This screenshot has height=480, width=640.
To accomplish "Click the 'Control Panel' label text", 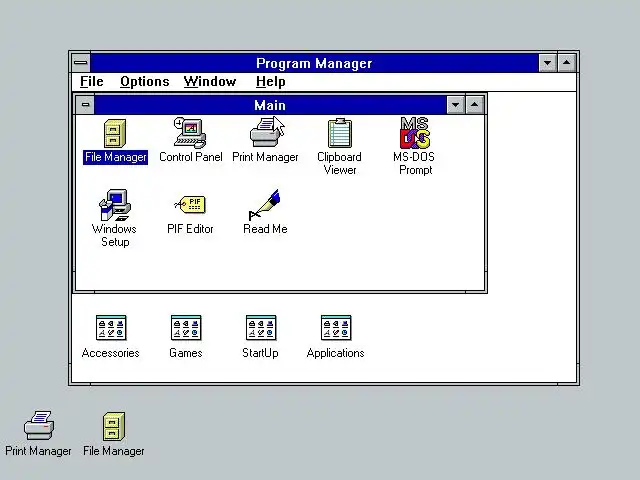I will click(191, 157).
